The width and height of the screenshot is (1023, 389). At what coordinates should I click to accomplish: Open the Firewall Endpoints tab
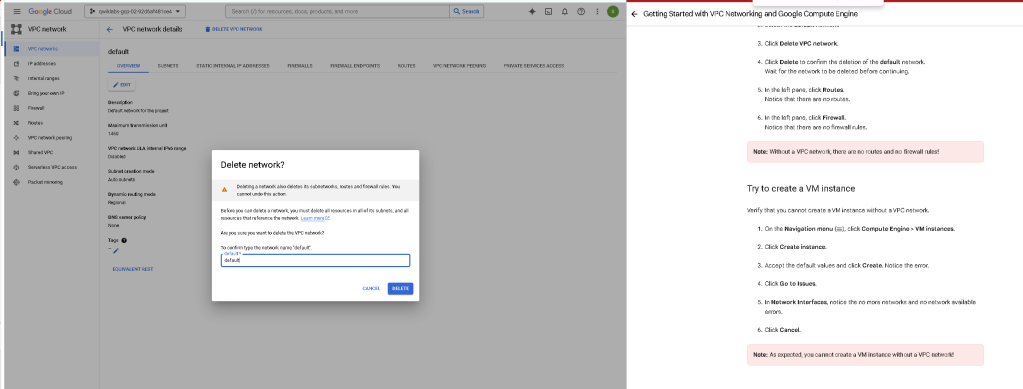pos(355,66)
